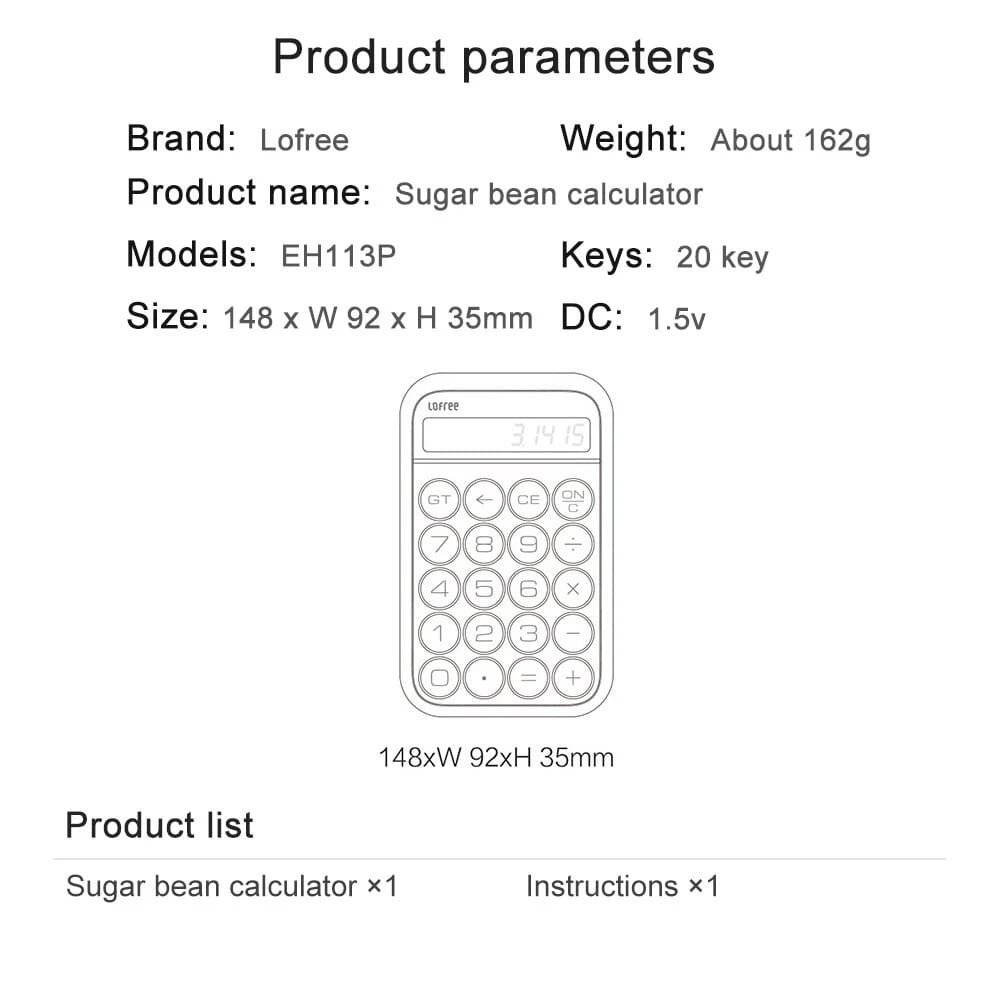Click the Product parameters heading
The height and width of the screenshot is (1000, 1000).
tap(494, 56)
